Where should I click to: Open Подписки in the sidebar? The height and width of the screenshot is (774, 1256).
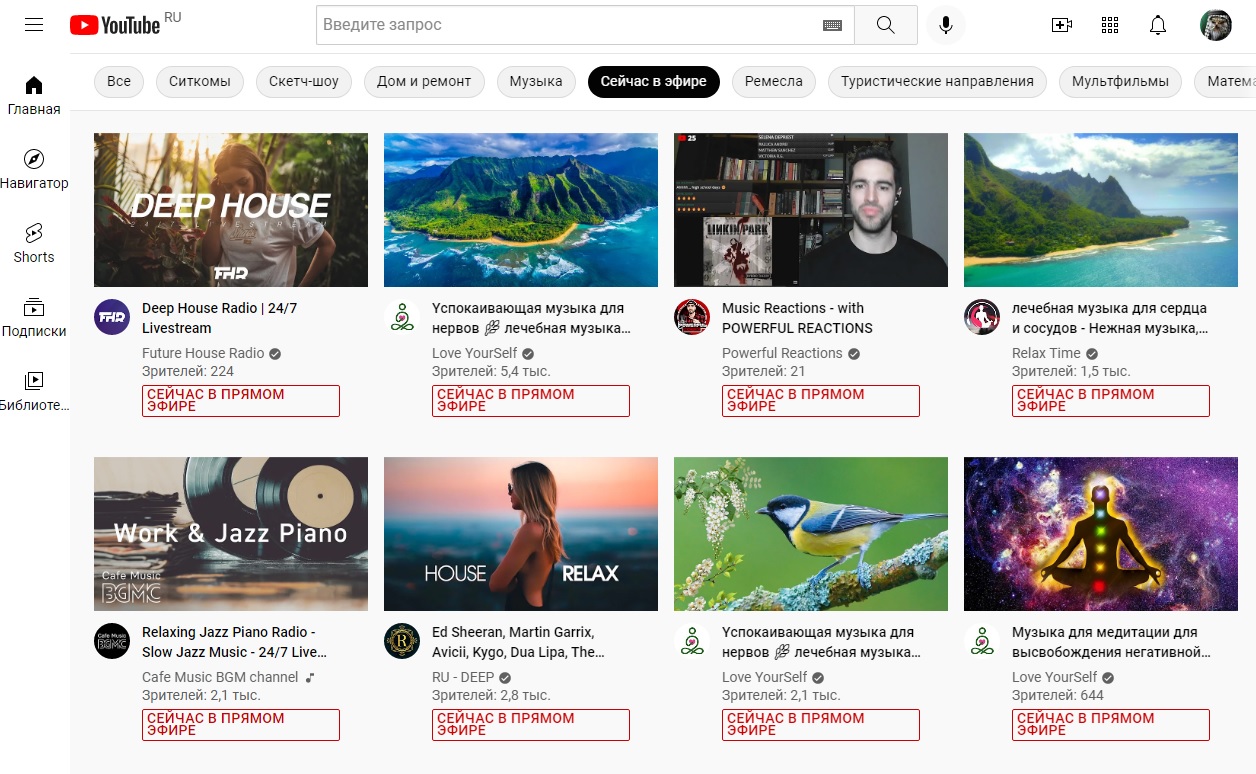pos(34,317)
